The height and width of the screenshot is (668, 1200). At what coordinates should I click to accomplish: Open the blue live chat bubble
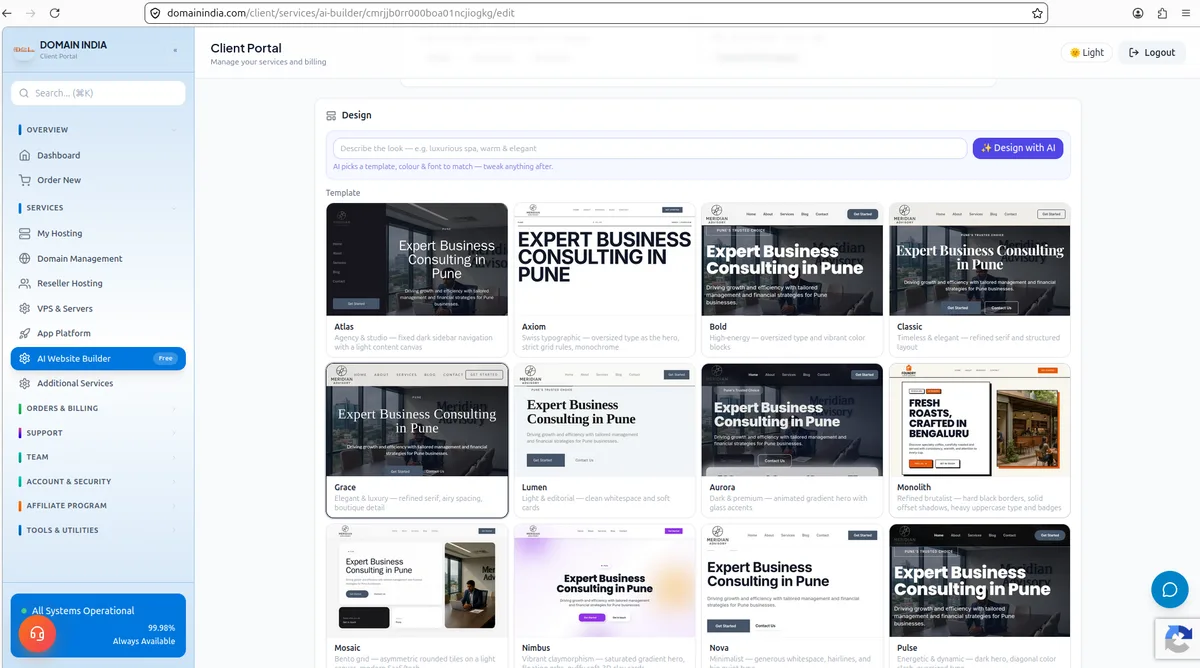[x=1169, y=589]
